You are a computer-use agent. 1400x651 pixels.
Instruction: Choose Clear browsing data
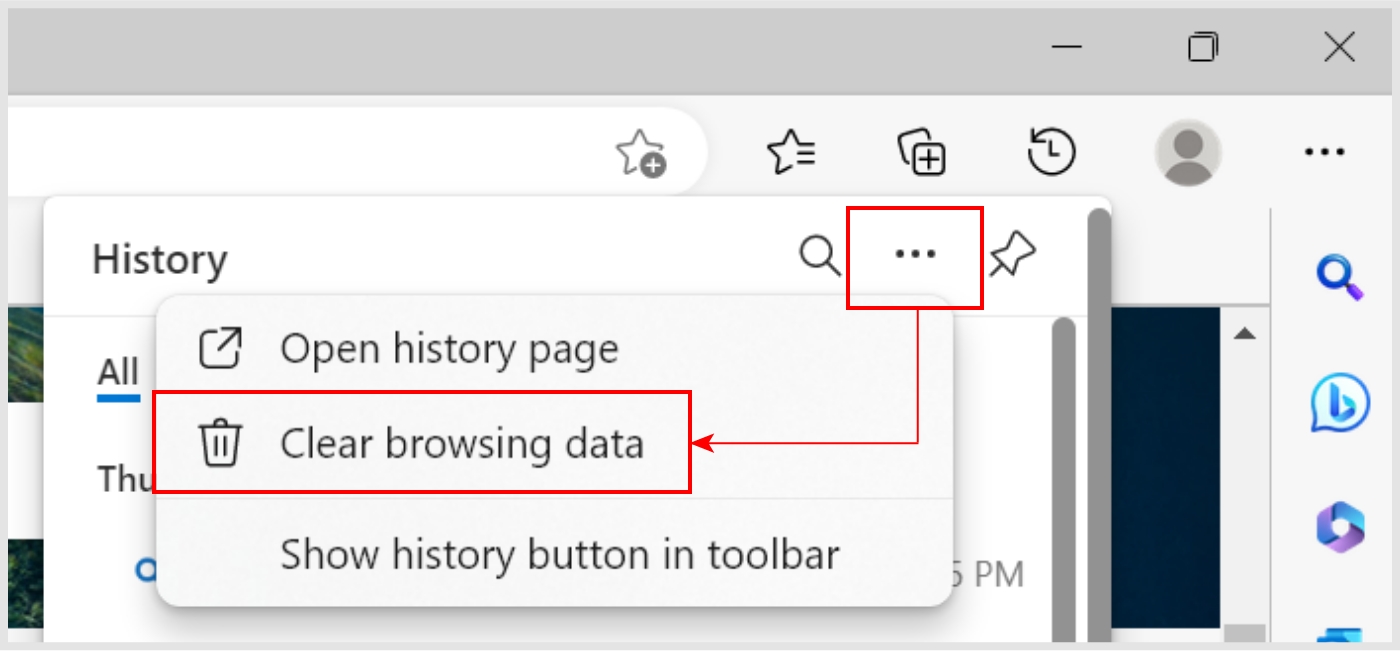(x=422, y=442)
